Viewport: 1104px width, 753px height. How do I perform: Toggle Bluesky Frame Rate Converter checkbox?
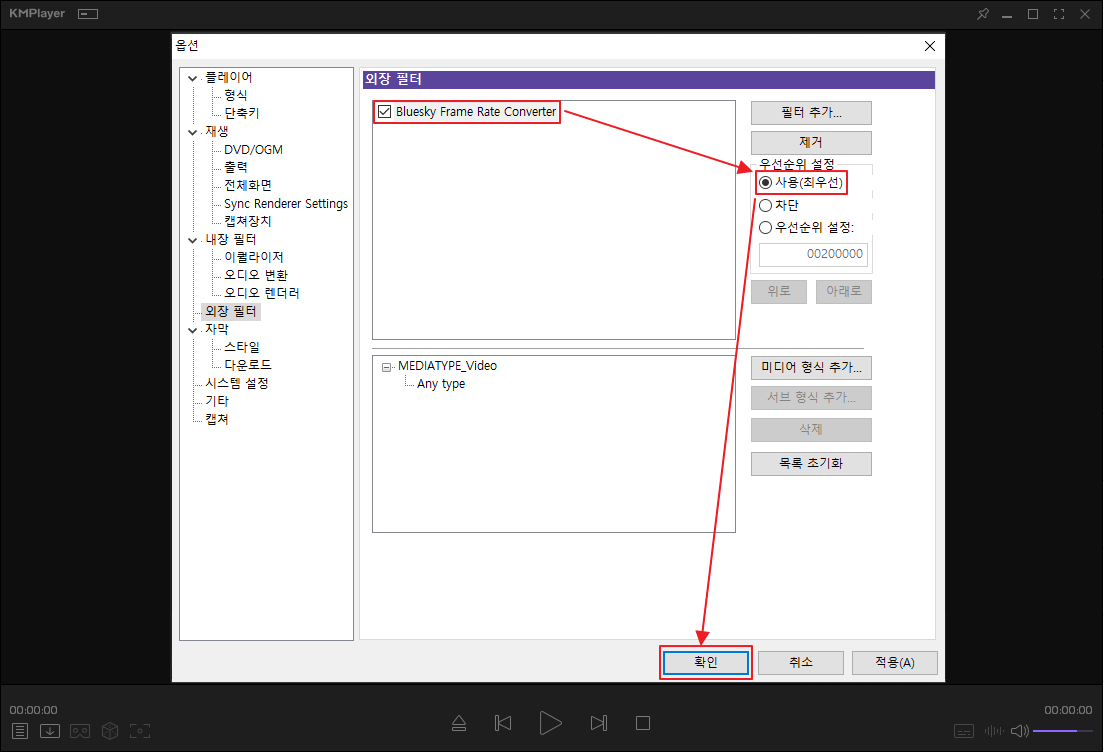pos(384,112)
